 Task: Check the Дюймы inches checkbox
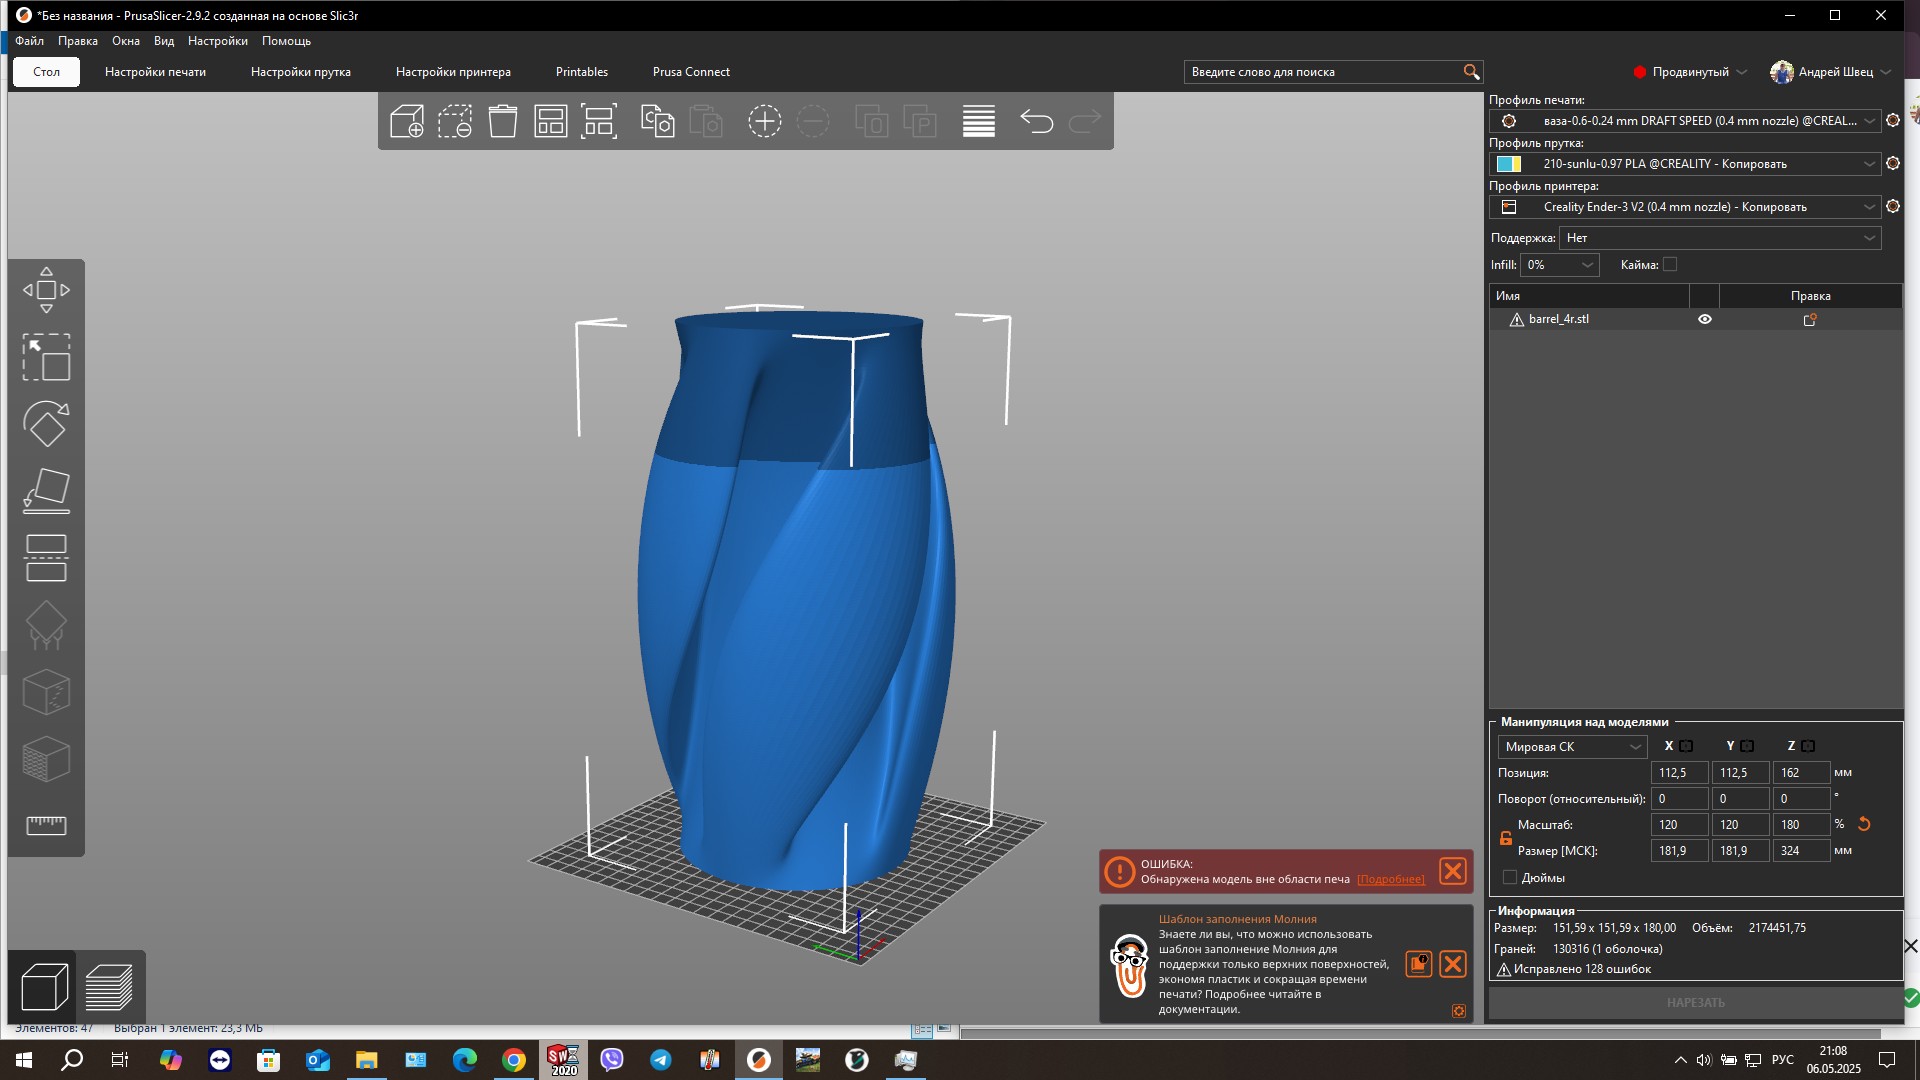[1510, 877]
